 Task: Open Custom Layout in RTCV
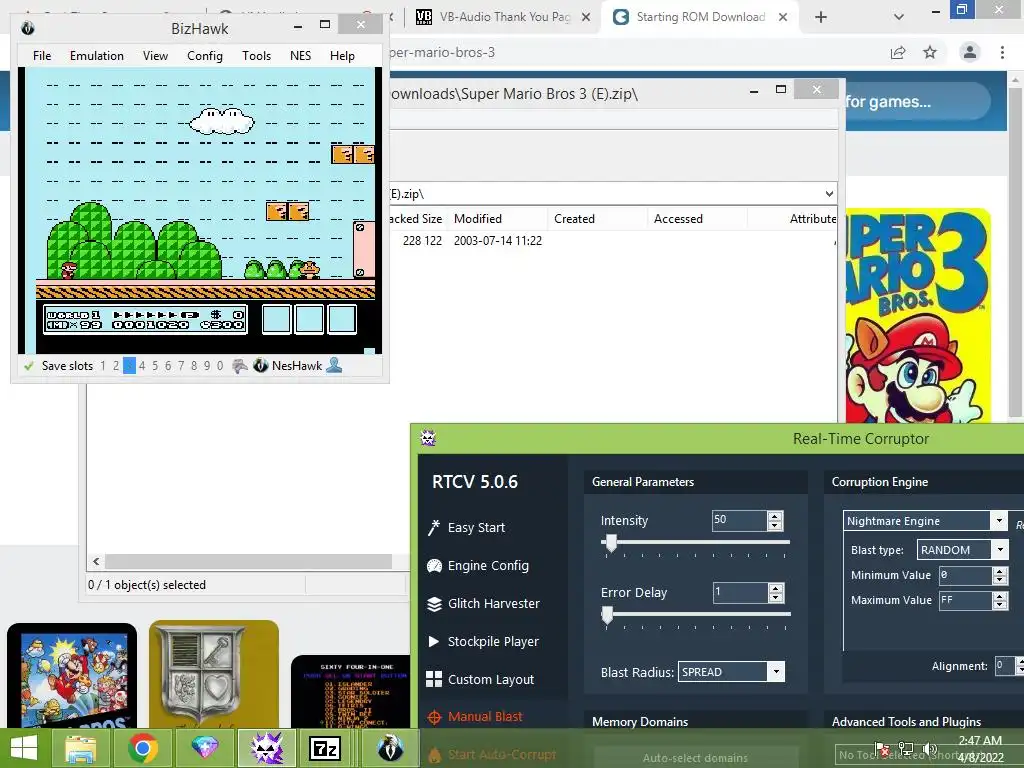480,679
